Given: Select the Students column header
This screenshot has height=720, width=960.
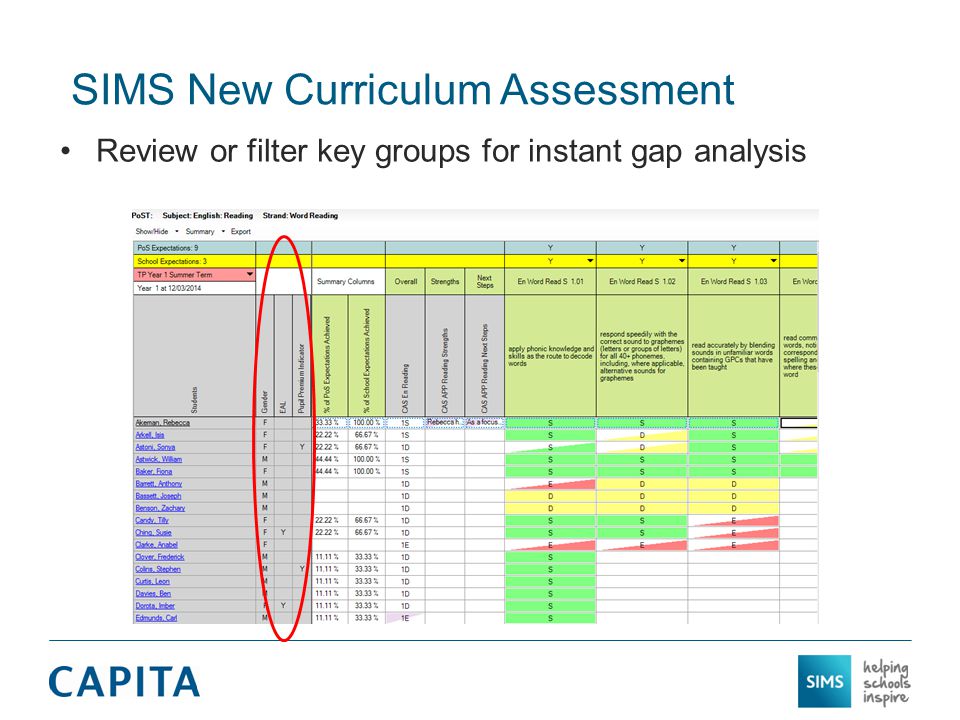Looking at the screenshot, I should pos(195,355).
